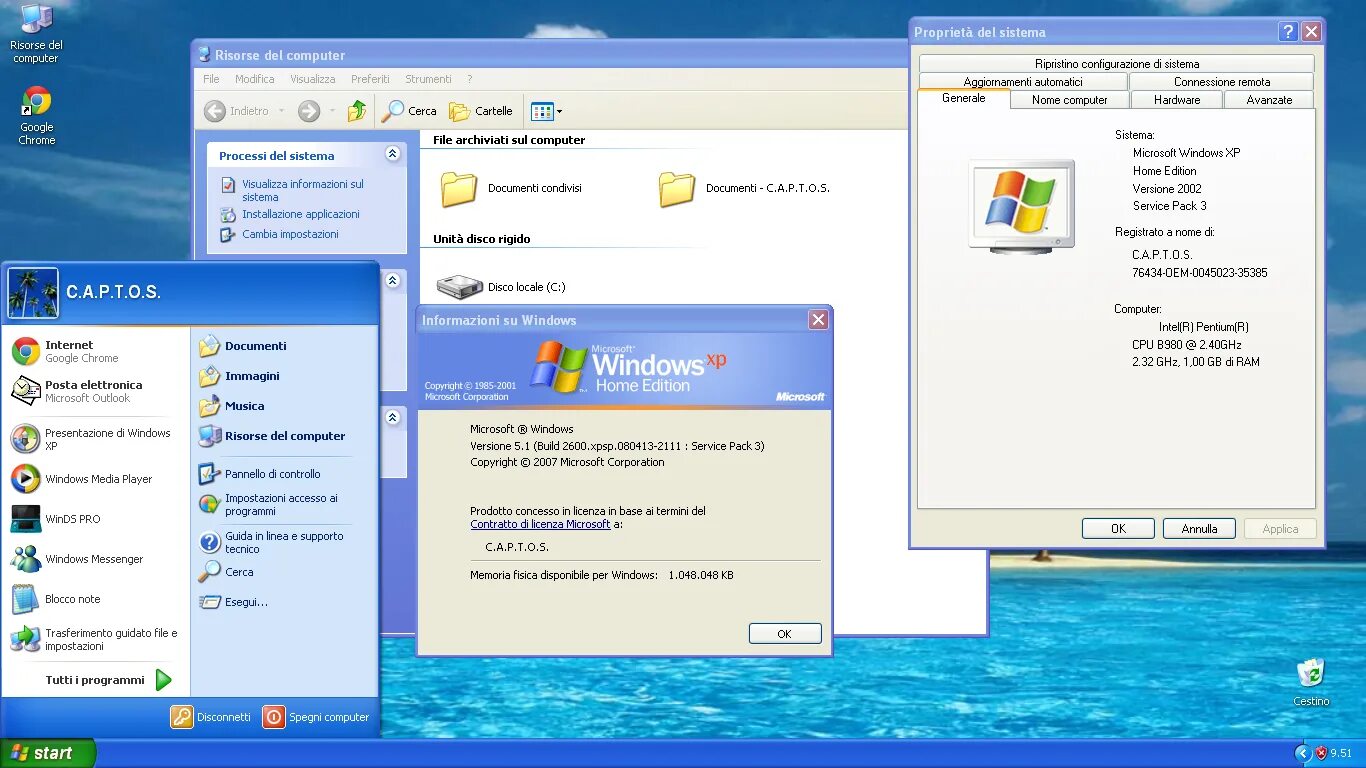Open the Indietro history dropdown arrow
This screenshot has height=768, width=1366.
281,111
